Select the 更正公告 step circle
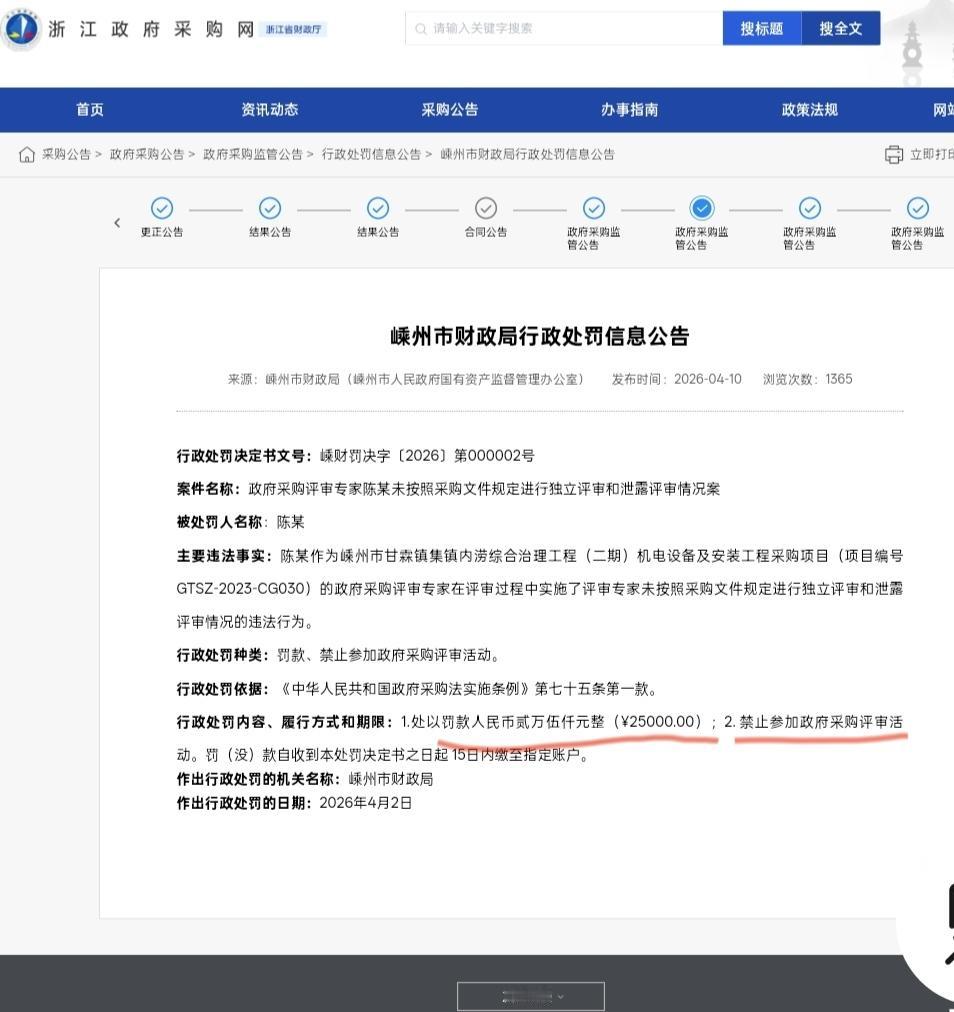954x1012 pixels. 162,208
